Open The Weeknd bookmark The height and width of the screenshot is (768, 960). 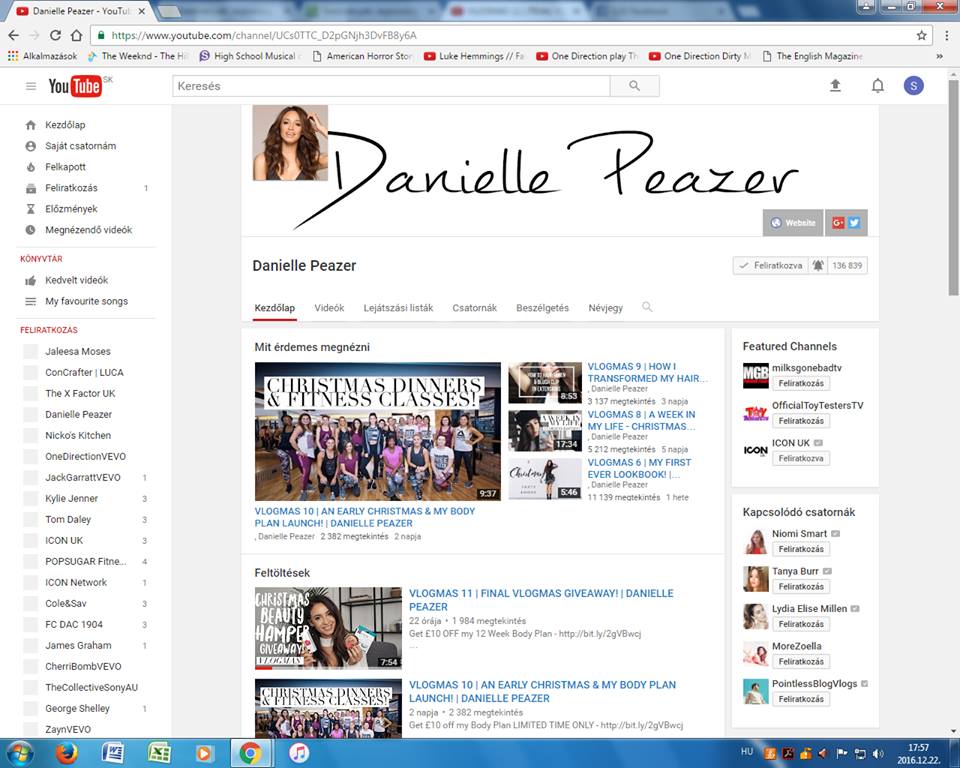(x=138, y=56)
